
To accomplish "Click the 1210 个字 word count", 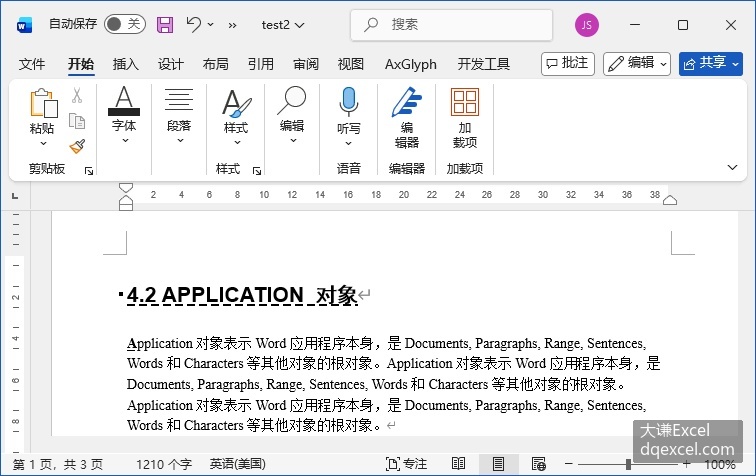I will 163,464.
